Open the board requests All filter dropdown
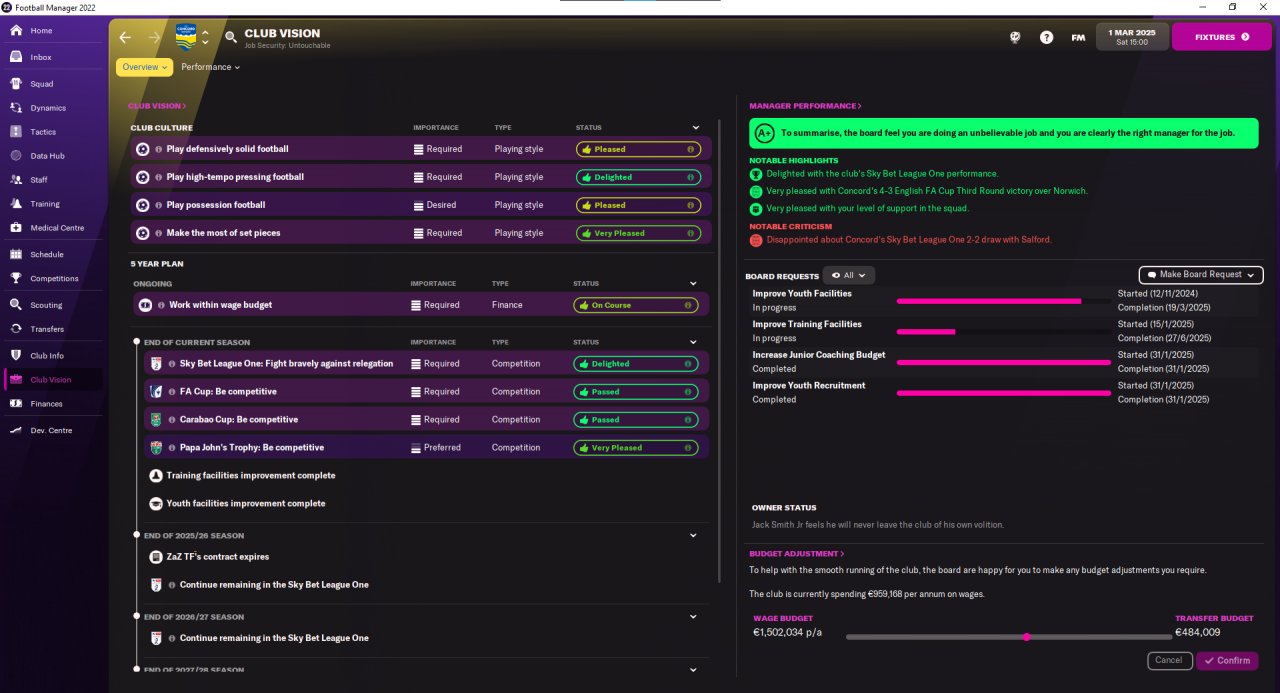This screenshot has width=1280, height=693. pyautogui.click(x=849, y=275)
